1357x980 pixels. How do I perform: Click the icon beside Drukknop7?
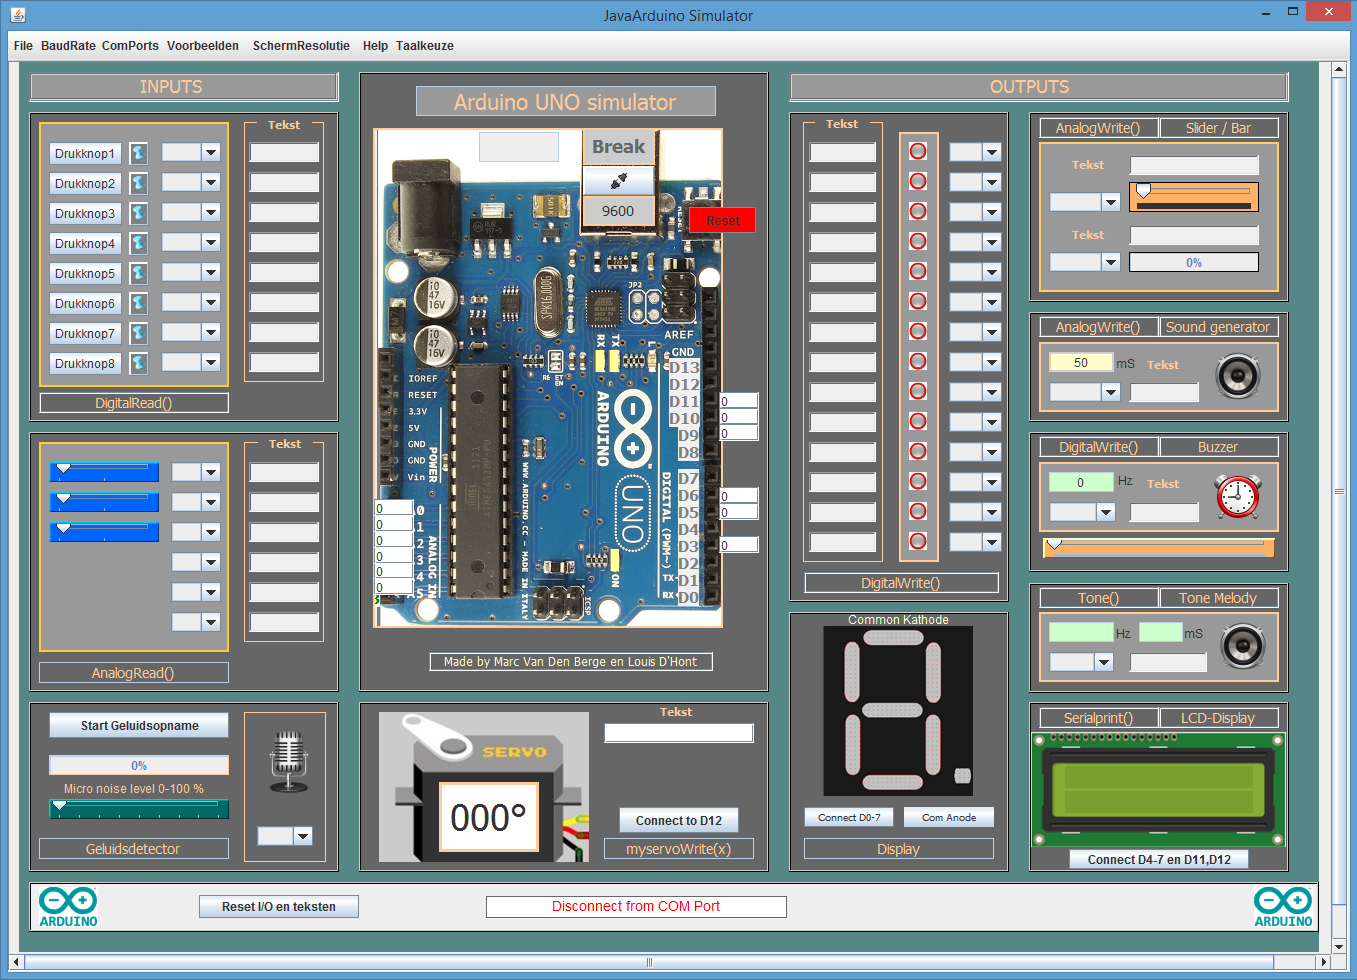click(139, 333)
